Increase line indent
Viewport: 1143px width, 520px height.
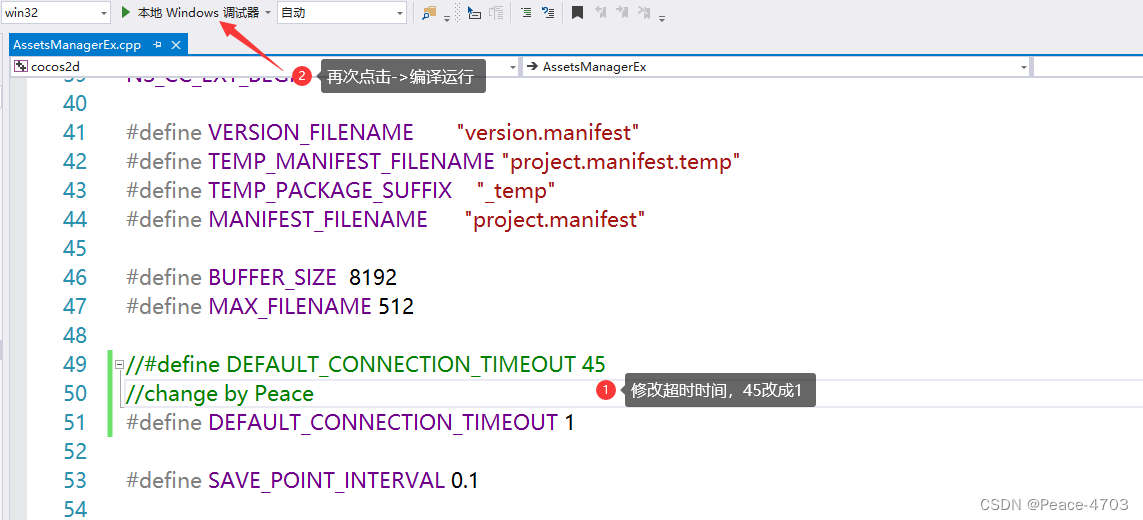[x=526, y=12]
